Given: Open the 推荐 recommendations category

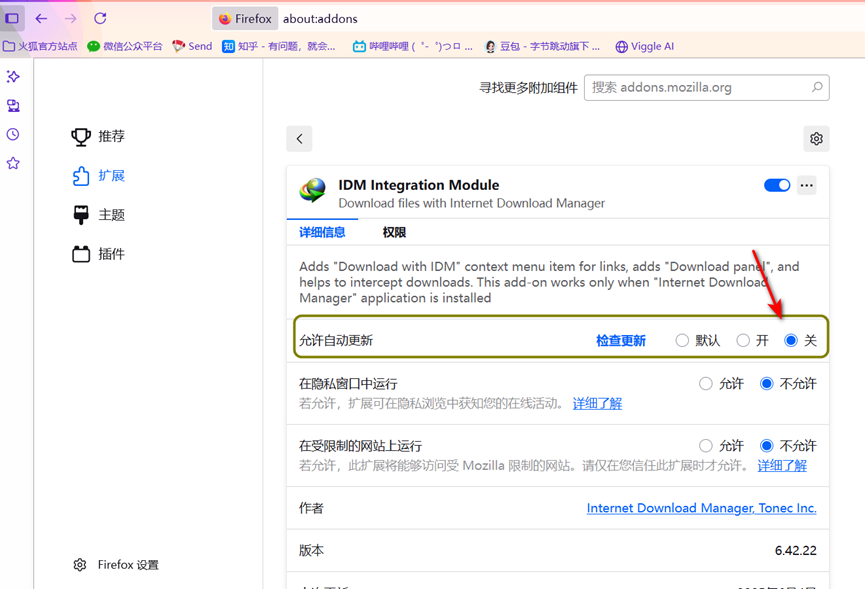Looking at the screenshot, I should tap(98, 136).
